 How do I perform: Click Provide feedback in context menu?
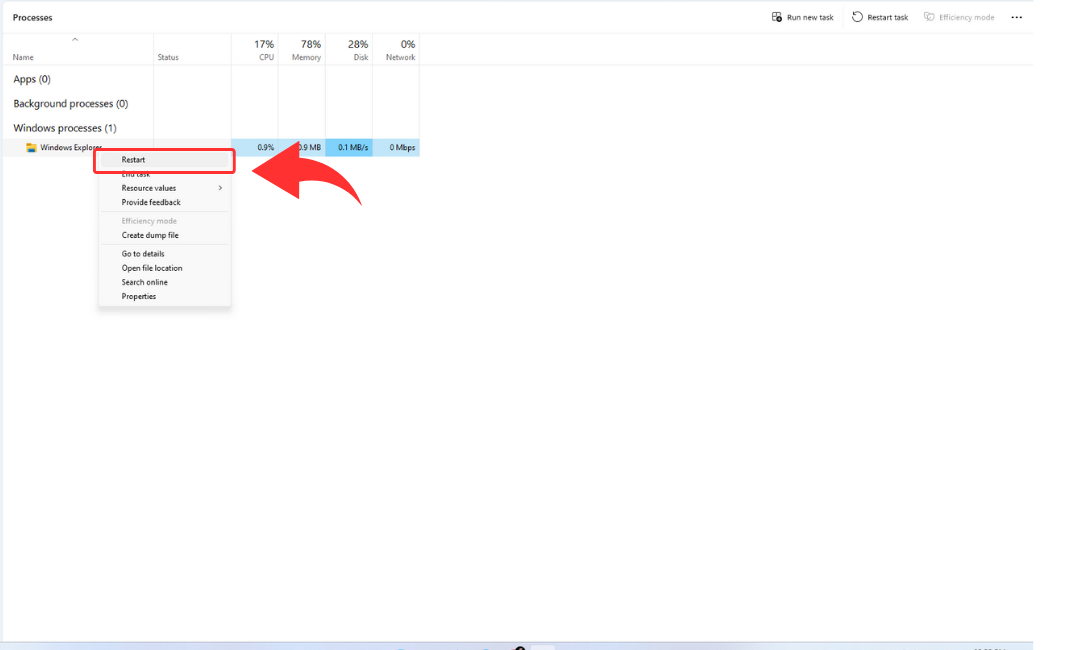coord(151,202)
